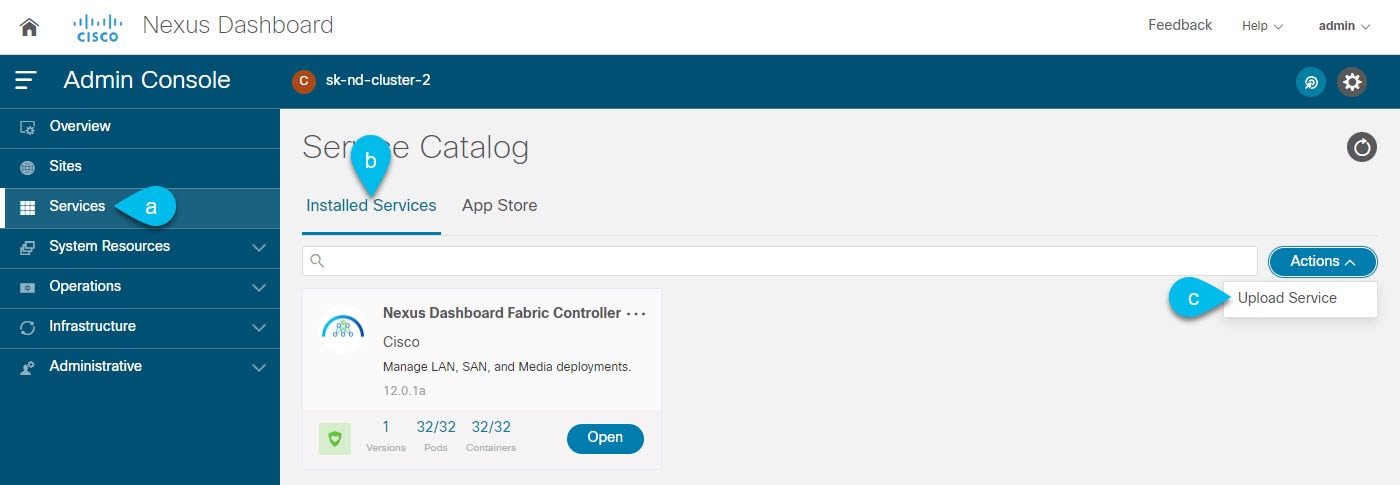
Task: Focus the service search field
Action: pos(780,261)
